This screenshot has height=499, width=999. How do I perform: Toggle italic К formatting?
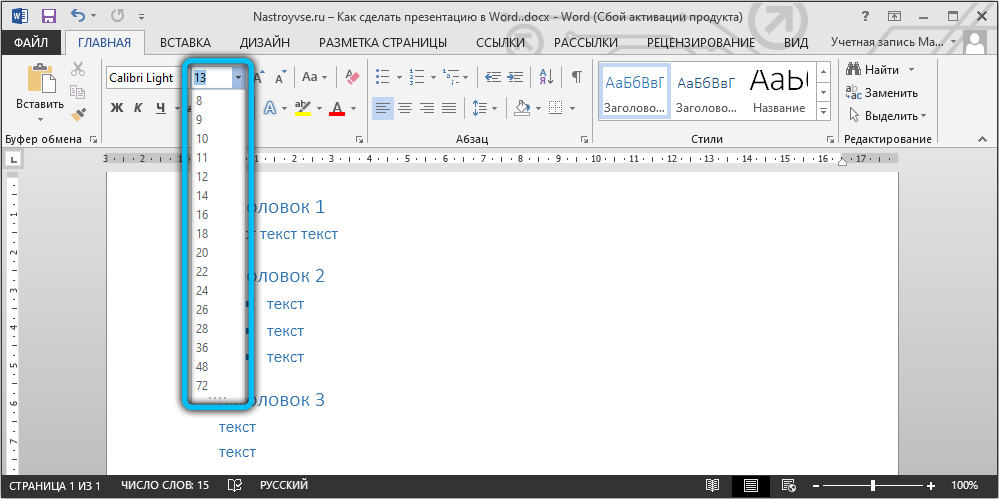pos(138,108)
